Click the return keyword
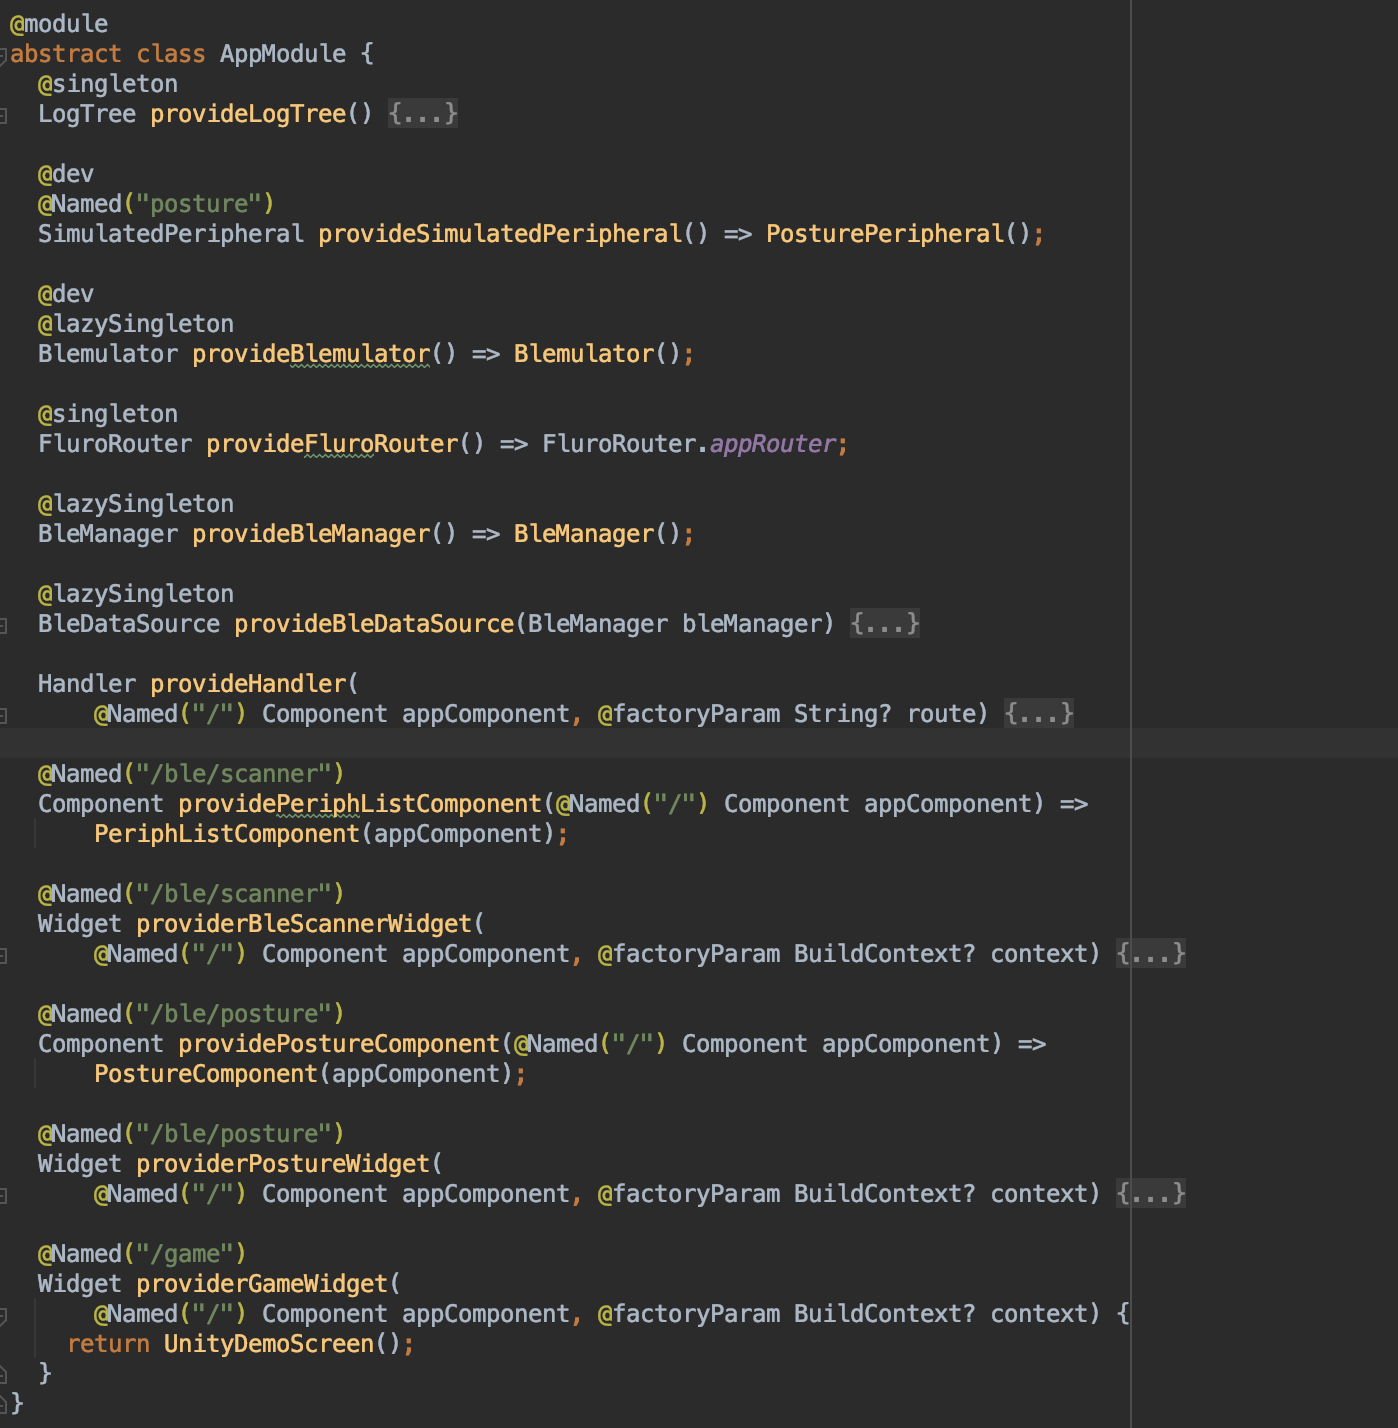The image size is (1398, 1428). [x=108, y=1344]
